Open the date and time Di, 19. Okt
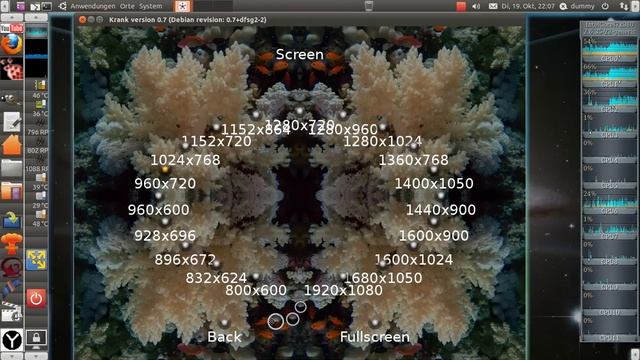This screenshot has height=360, width=640. click(528, 6)
